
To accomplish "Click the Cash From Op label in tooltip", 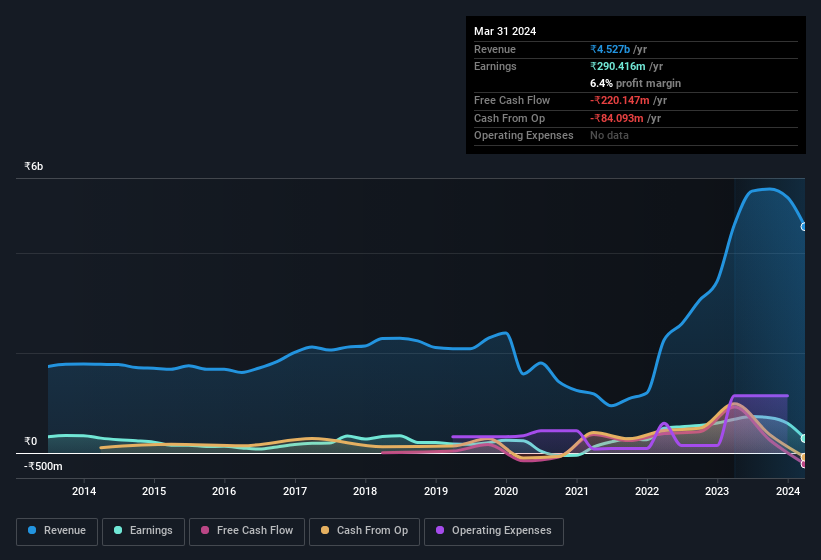I will 509,118.
